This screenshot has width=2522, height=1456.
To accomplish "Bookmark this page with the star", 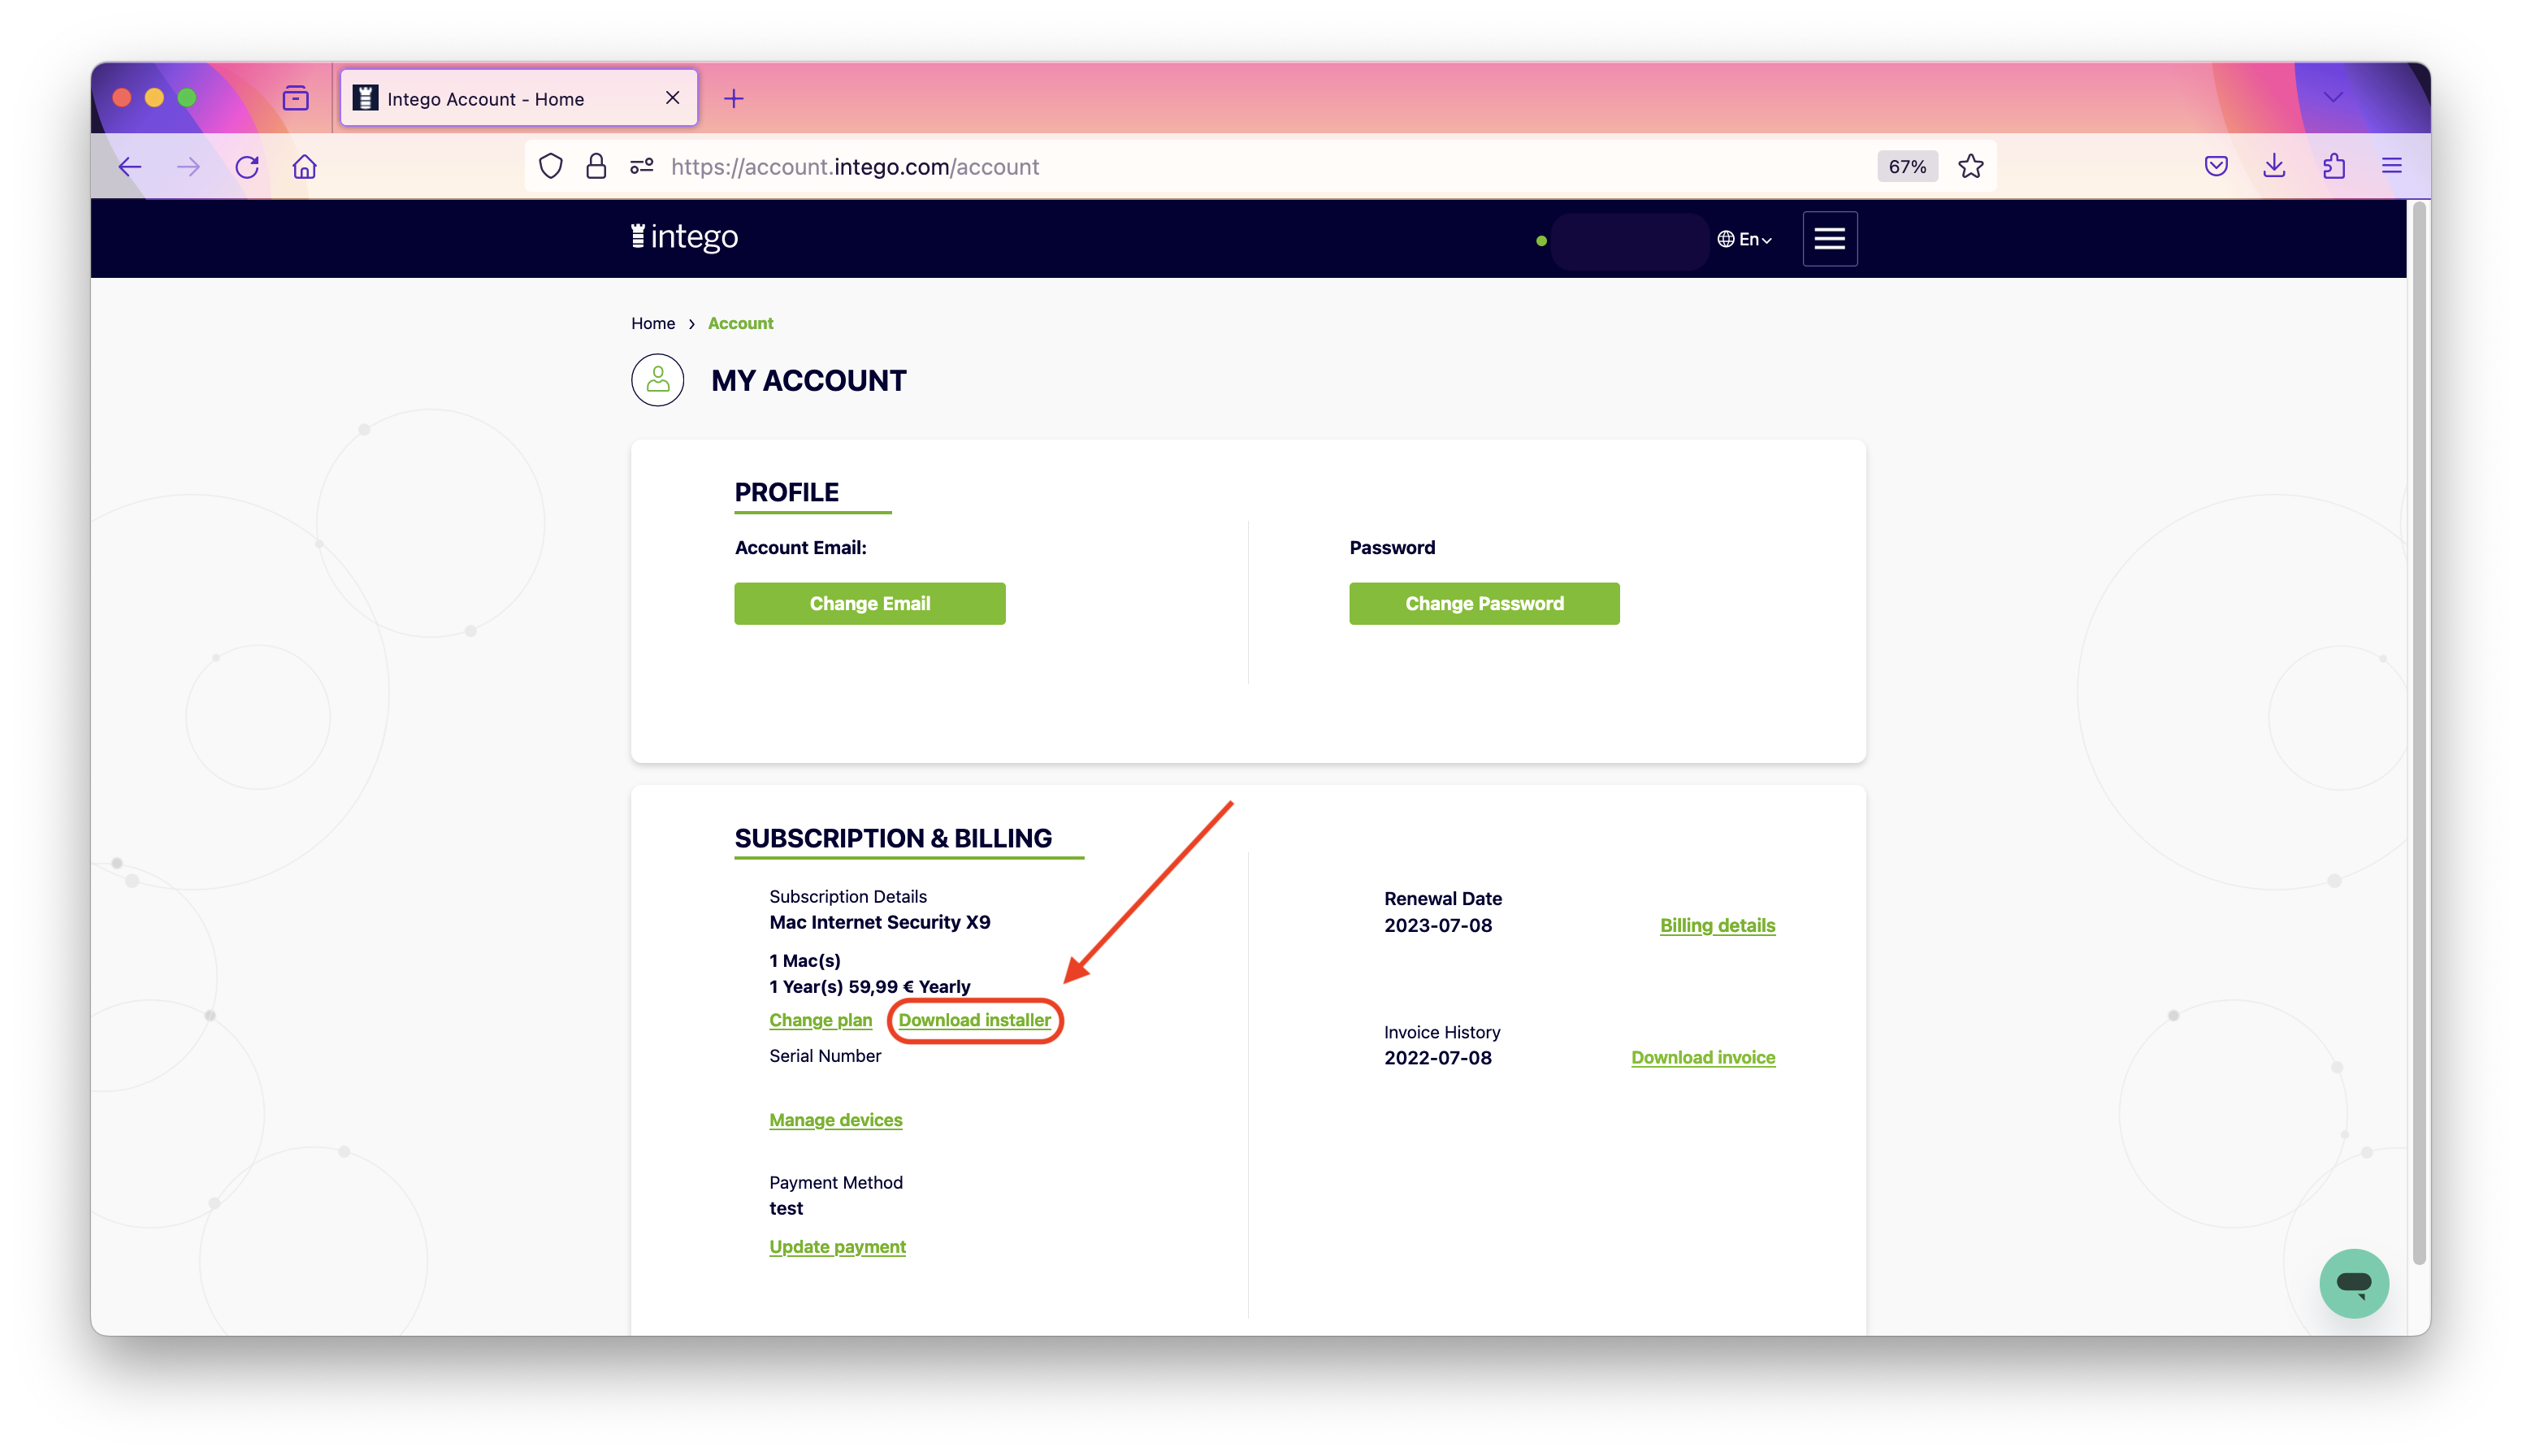I will (x=1971, y=166).
